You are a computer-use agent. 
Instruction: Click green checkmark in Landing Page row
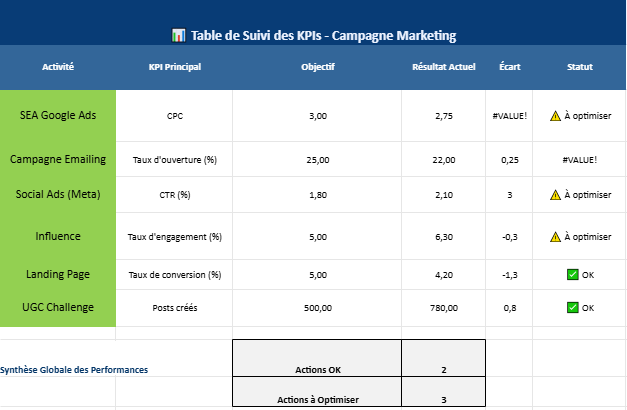coord(573,274)
